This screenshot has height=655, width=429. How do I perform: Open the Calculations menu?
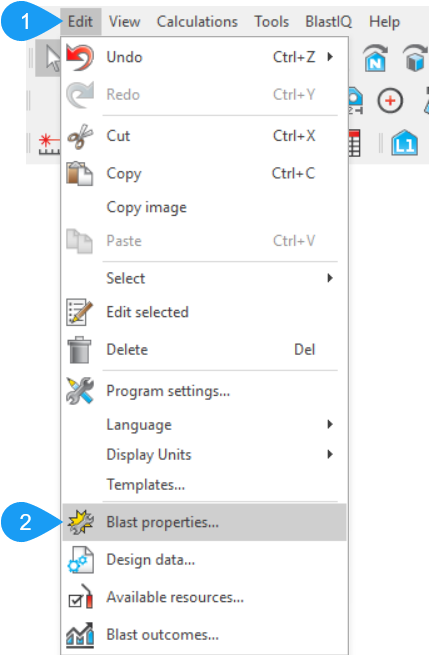tap(197, 21)
